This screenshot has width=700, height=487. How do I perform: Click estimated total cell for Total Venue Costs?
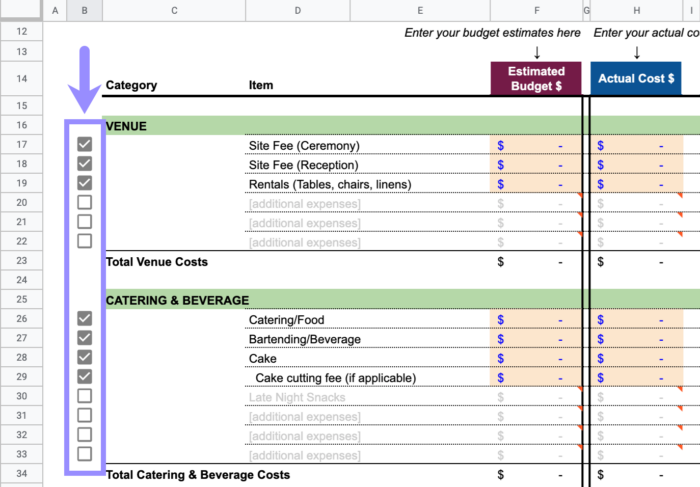click(x=536, y=262)
